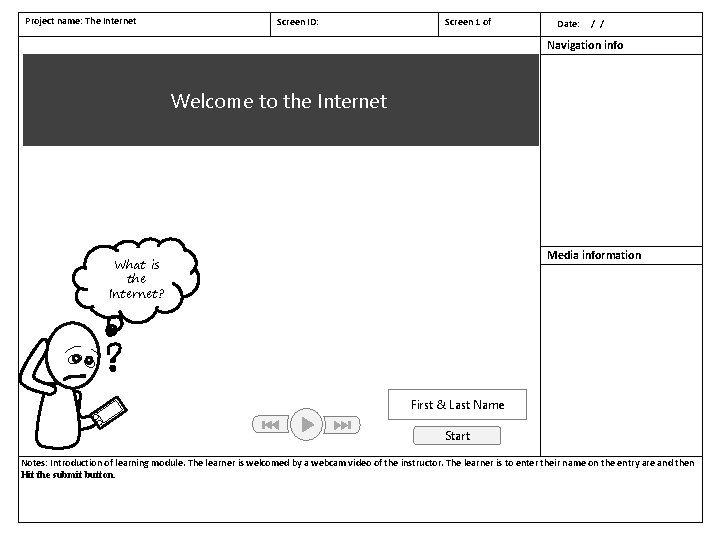Viewport: 720px width, 540px height.
Task: Click the 'Navigation info' heading
Action: [x=585, y=45]
